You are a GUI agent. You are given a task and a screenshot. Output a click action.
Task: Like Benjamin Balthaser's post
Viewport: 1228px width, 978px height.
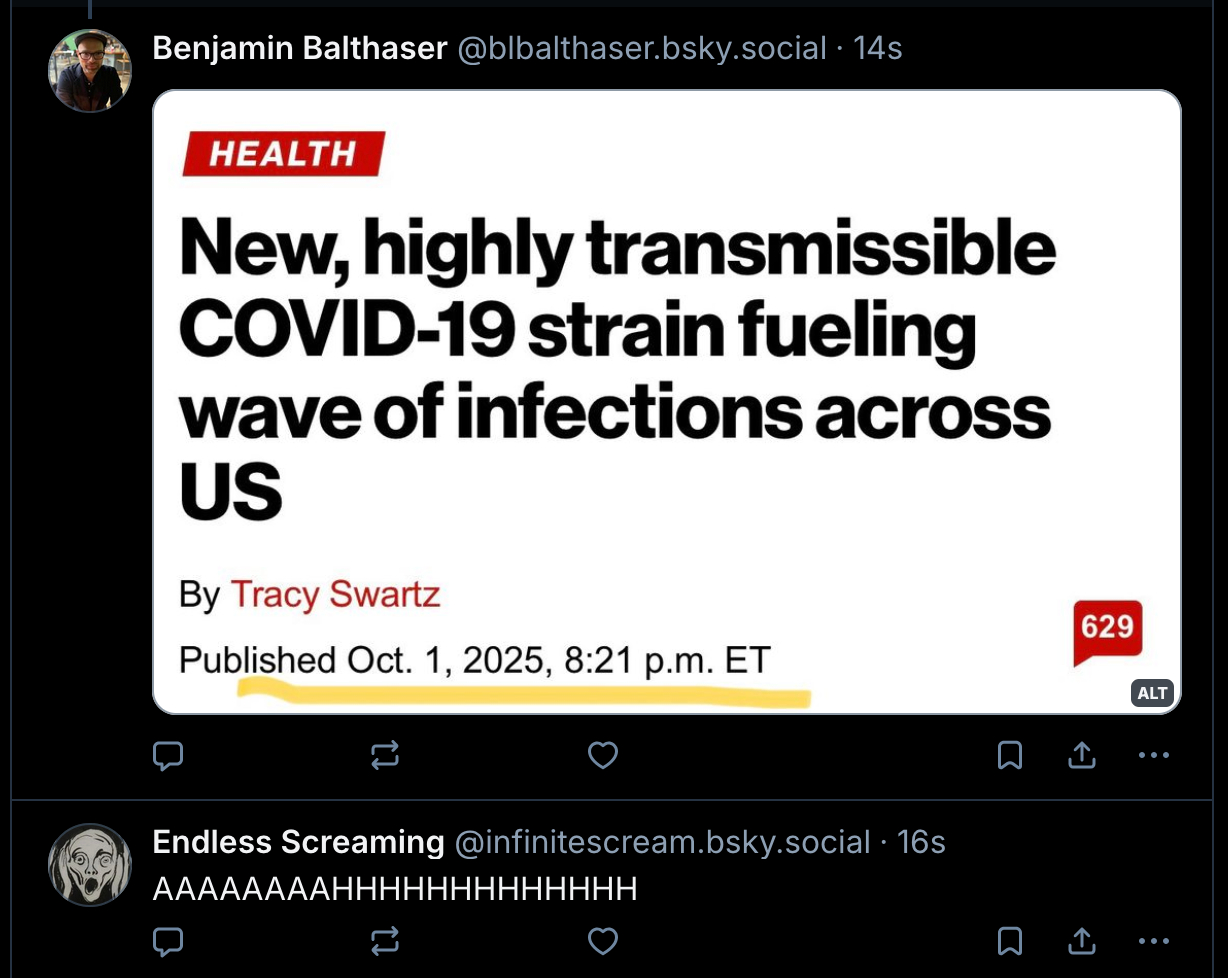(x=602, y=756)
